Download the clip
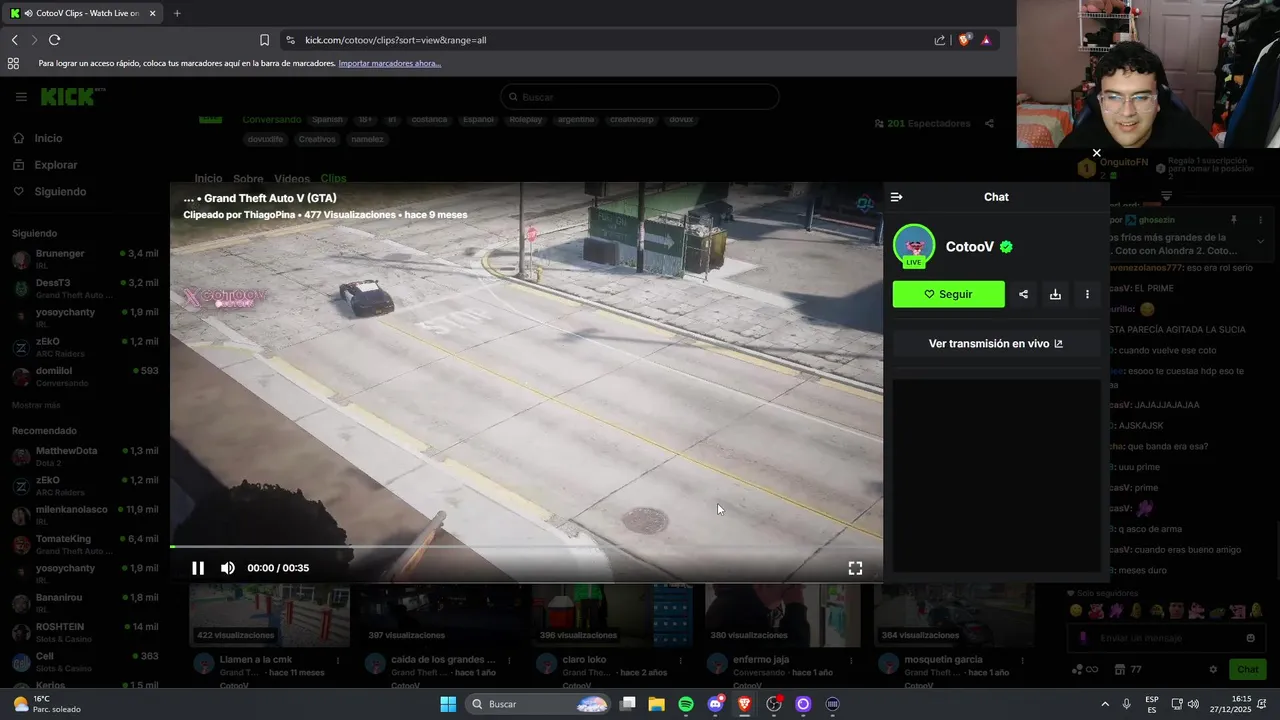 point(1055,294)
